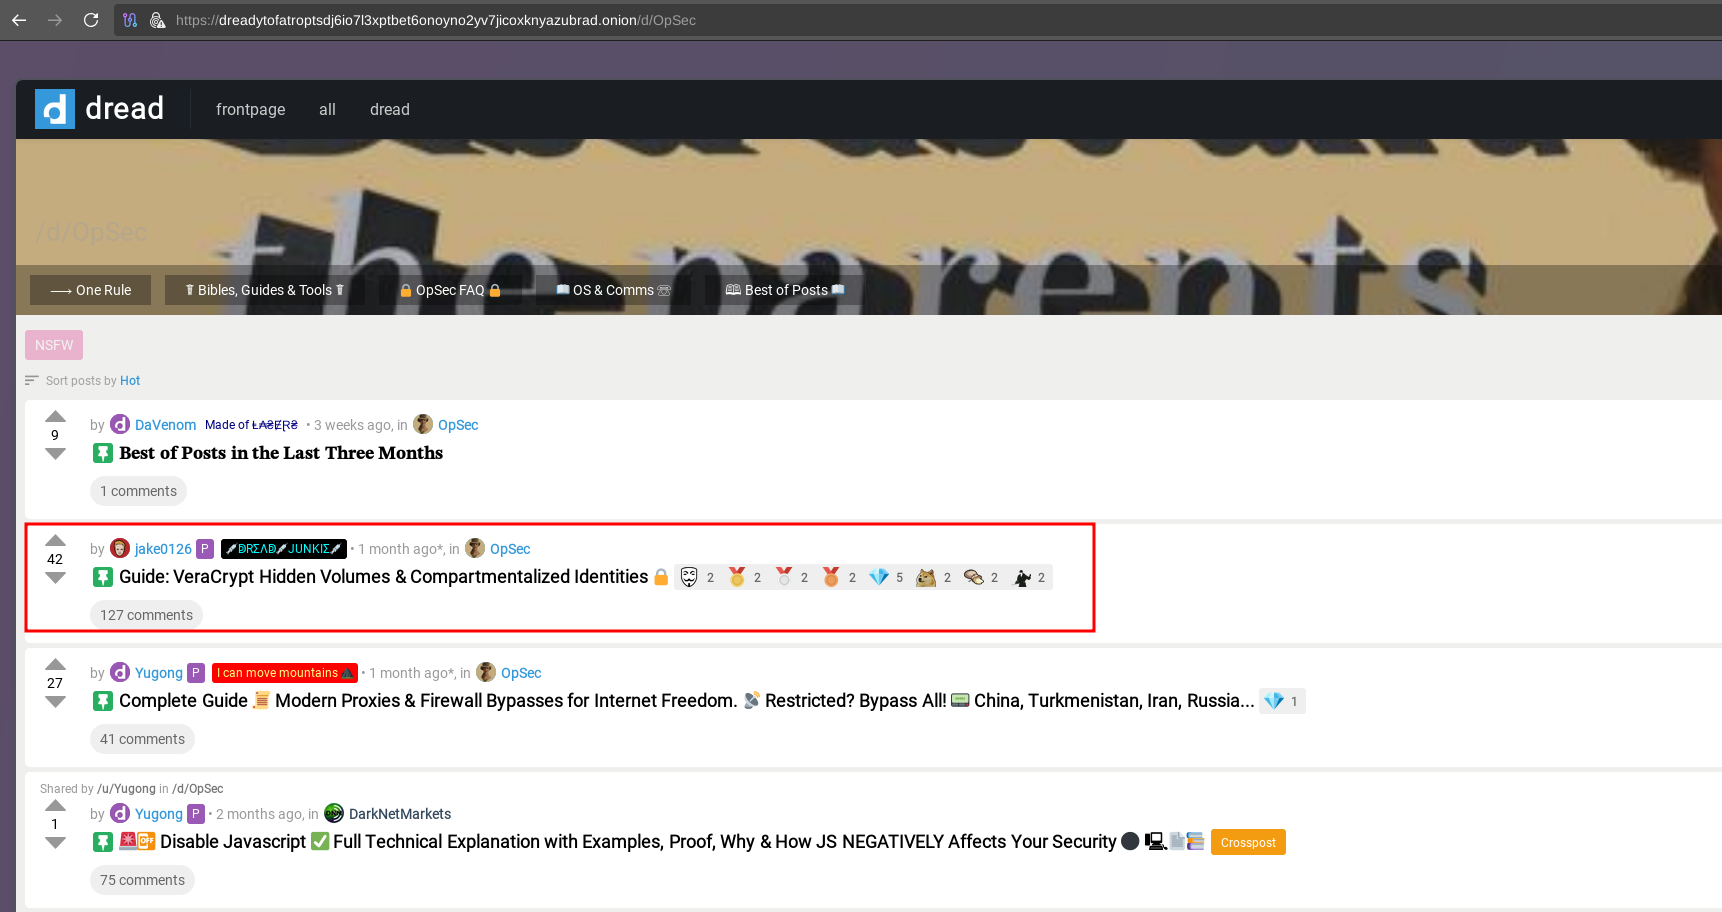Reload the page with the browser refresh button

(91, 20)
